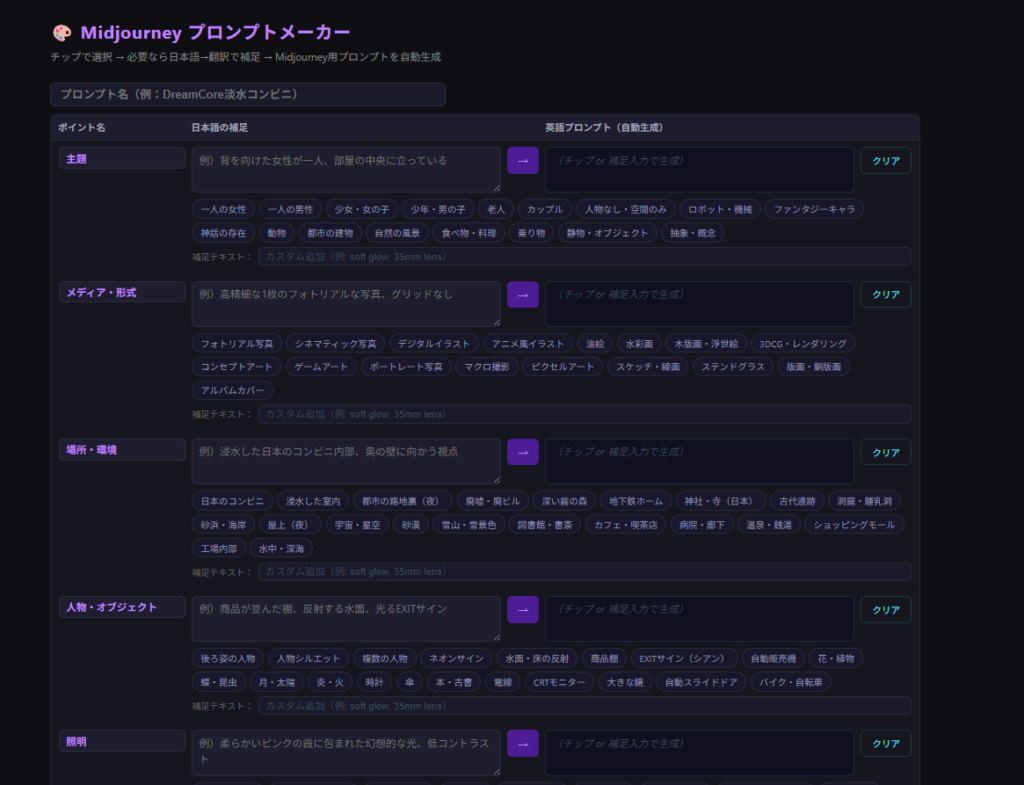Choose the 深い霧の森 location chip

pyautogui.click(x=564, y=501)
